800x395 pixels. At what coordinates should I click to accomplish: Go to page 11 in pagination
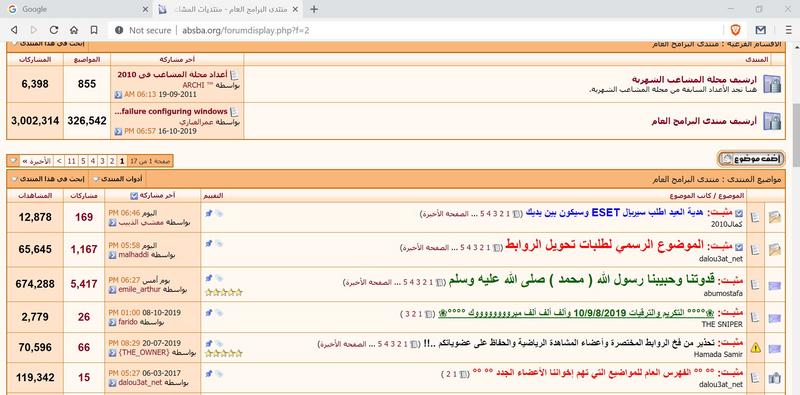click(x=71, y=161)
